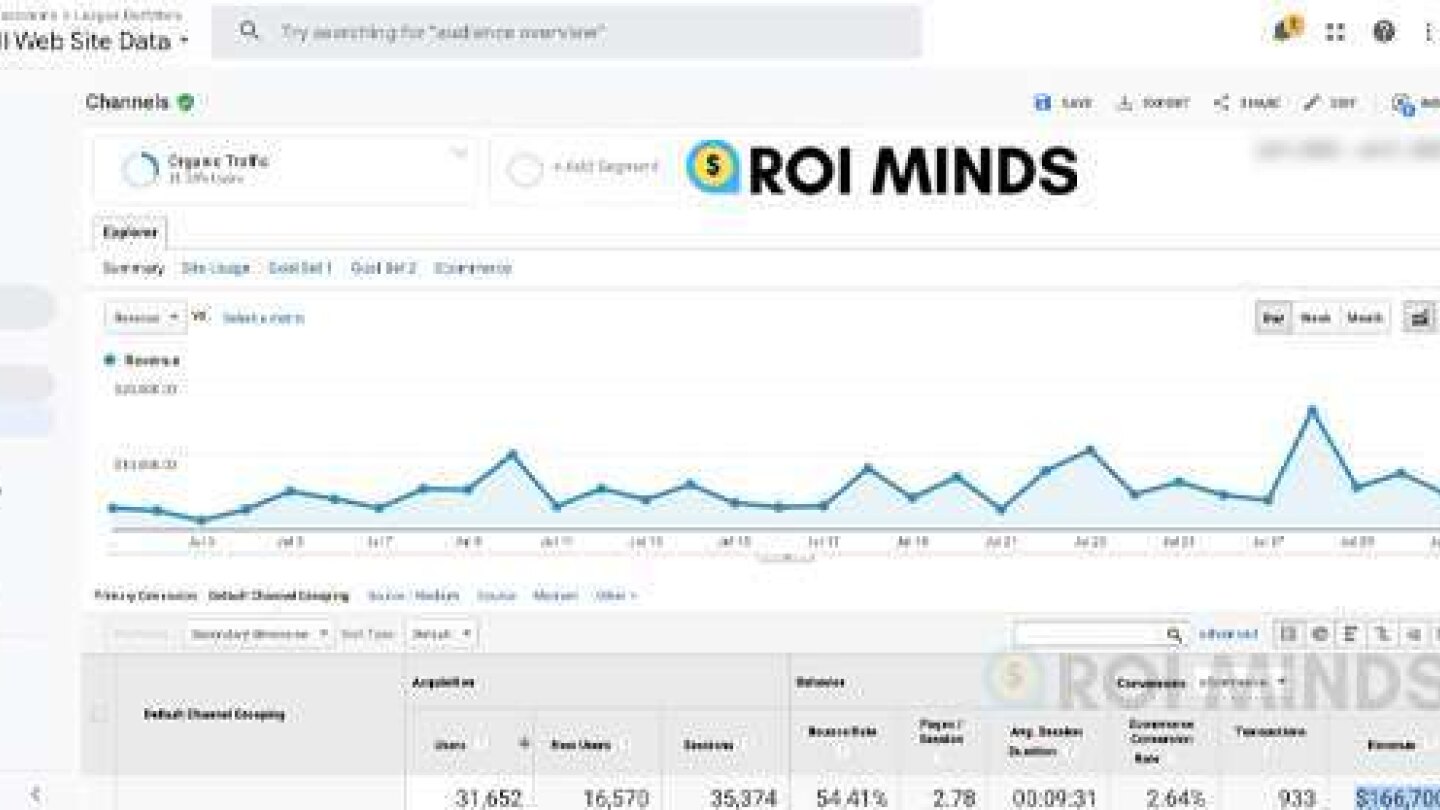Tick the table header select-all checkbox
The height and width of the screenshot is (810, 1440).
[99, 714]
